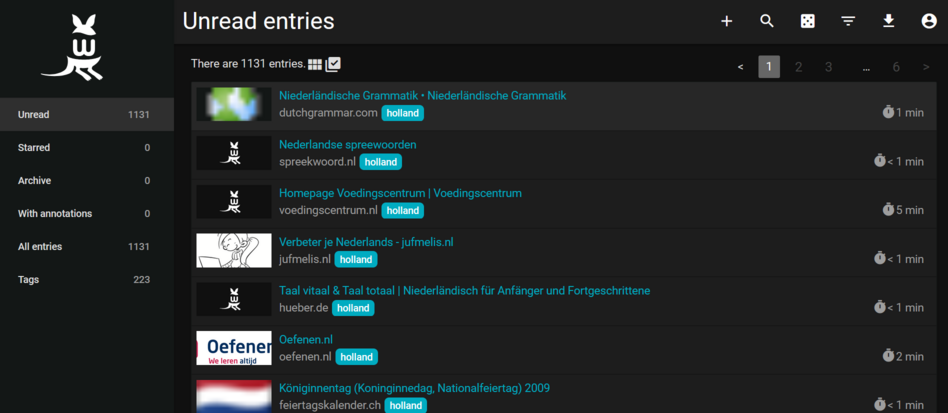Viewport: 948px width, 413px height.
Task: Open All entries in the sidebar
Action: click(87, 247)
